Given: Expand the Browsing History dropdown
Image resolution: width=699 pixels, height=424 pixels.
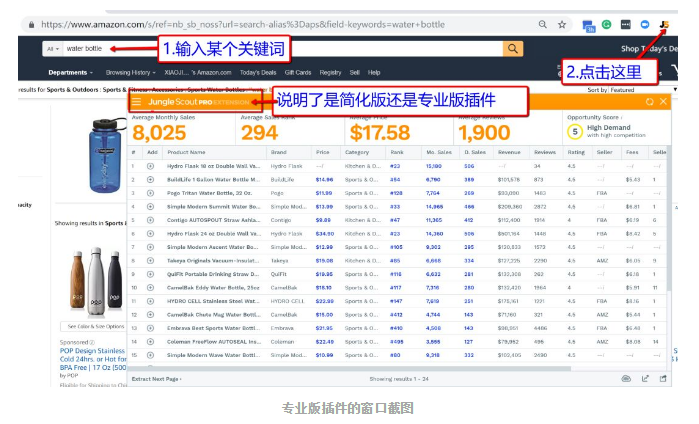Looking at the screenshot, I should point(131,72).
